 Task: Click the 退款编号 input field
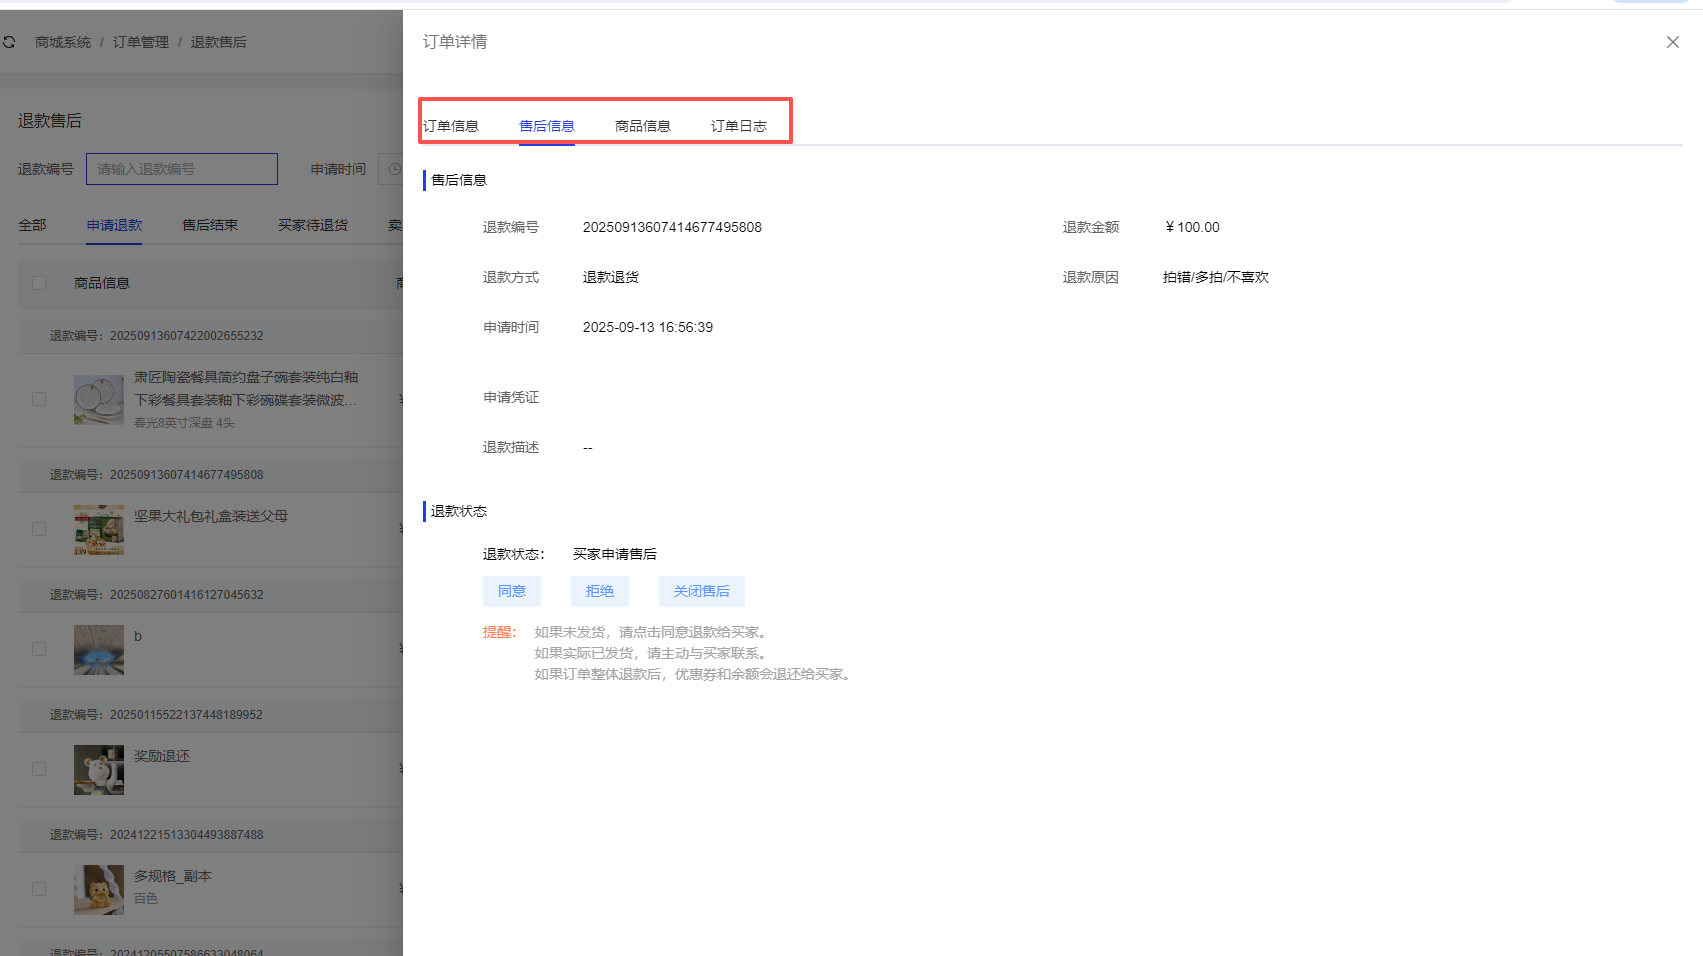182,169
